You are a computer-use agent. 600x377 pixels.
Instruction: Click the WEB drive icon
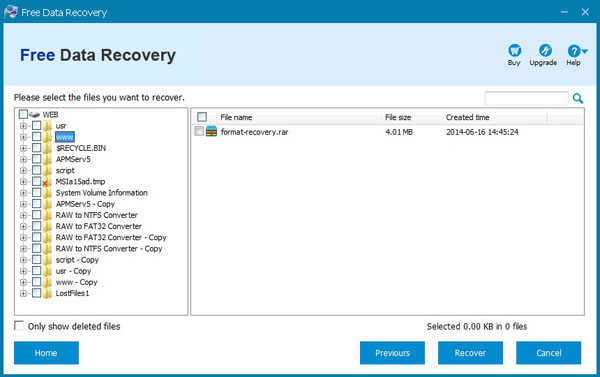(34, 114)
